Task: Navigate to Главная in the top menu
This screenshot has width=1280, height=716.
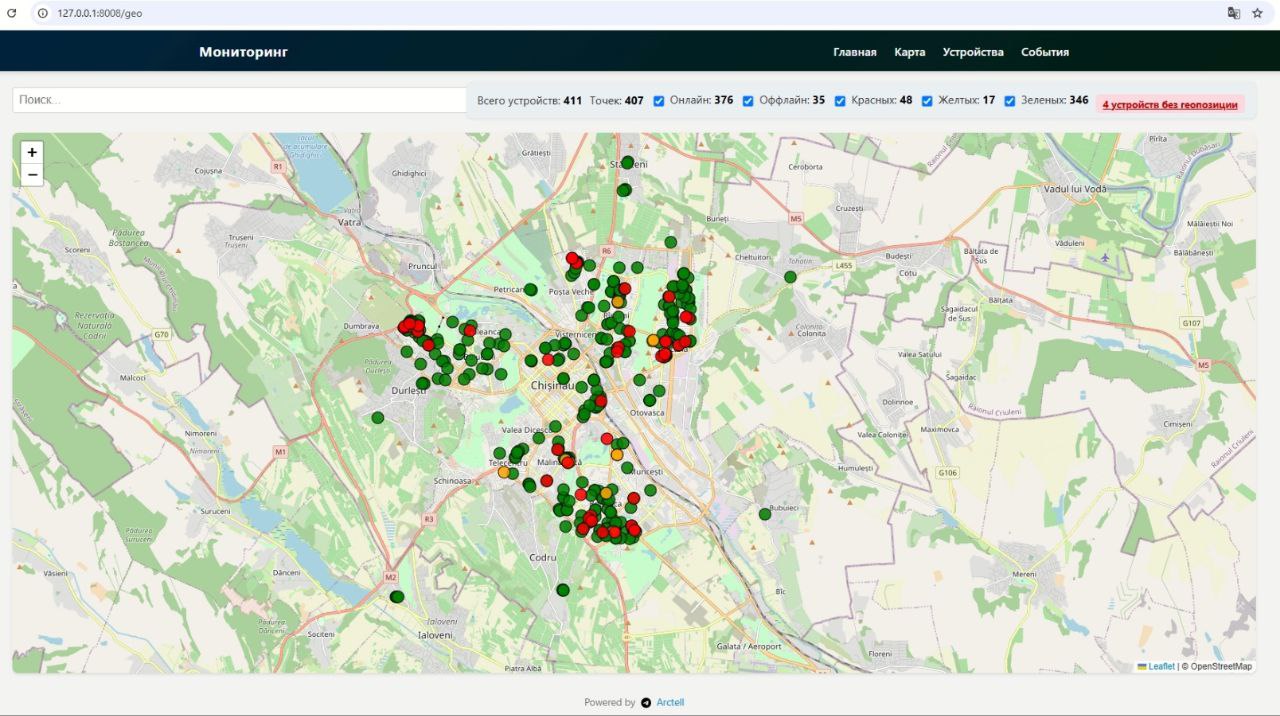Action: (854, 52)
